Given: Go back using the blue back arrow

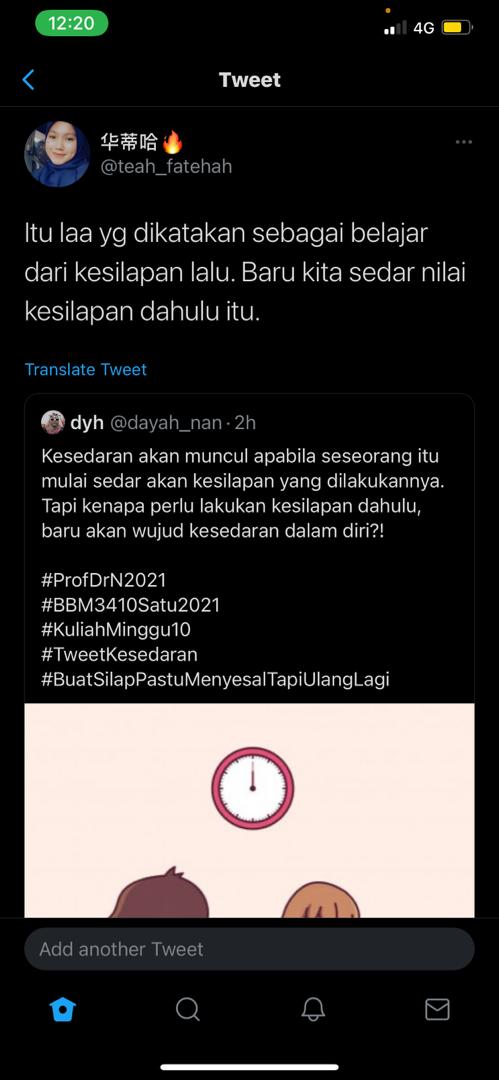Looking at the screenshot, I should (28, 80).
